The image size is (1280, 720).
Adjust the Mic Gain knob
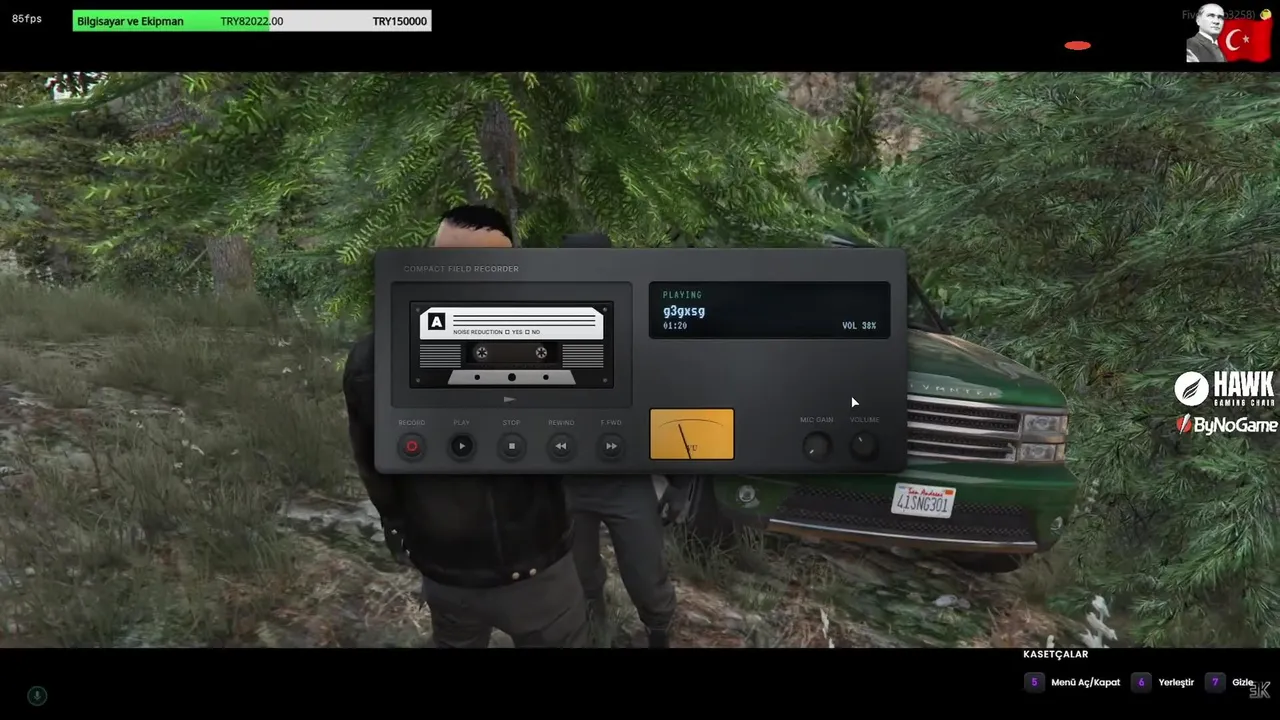point(817,446)
